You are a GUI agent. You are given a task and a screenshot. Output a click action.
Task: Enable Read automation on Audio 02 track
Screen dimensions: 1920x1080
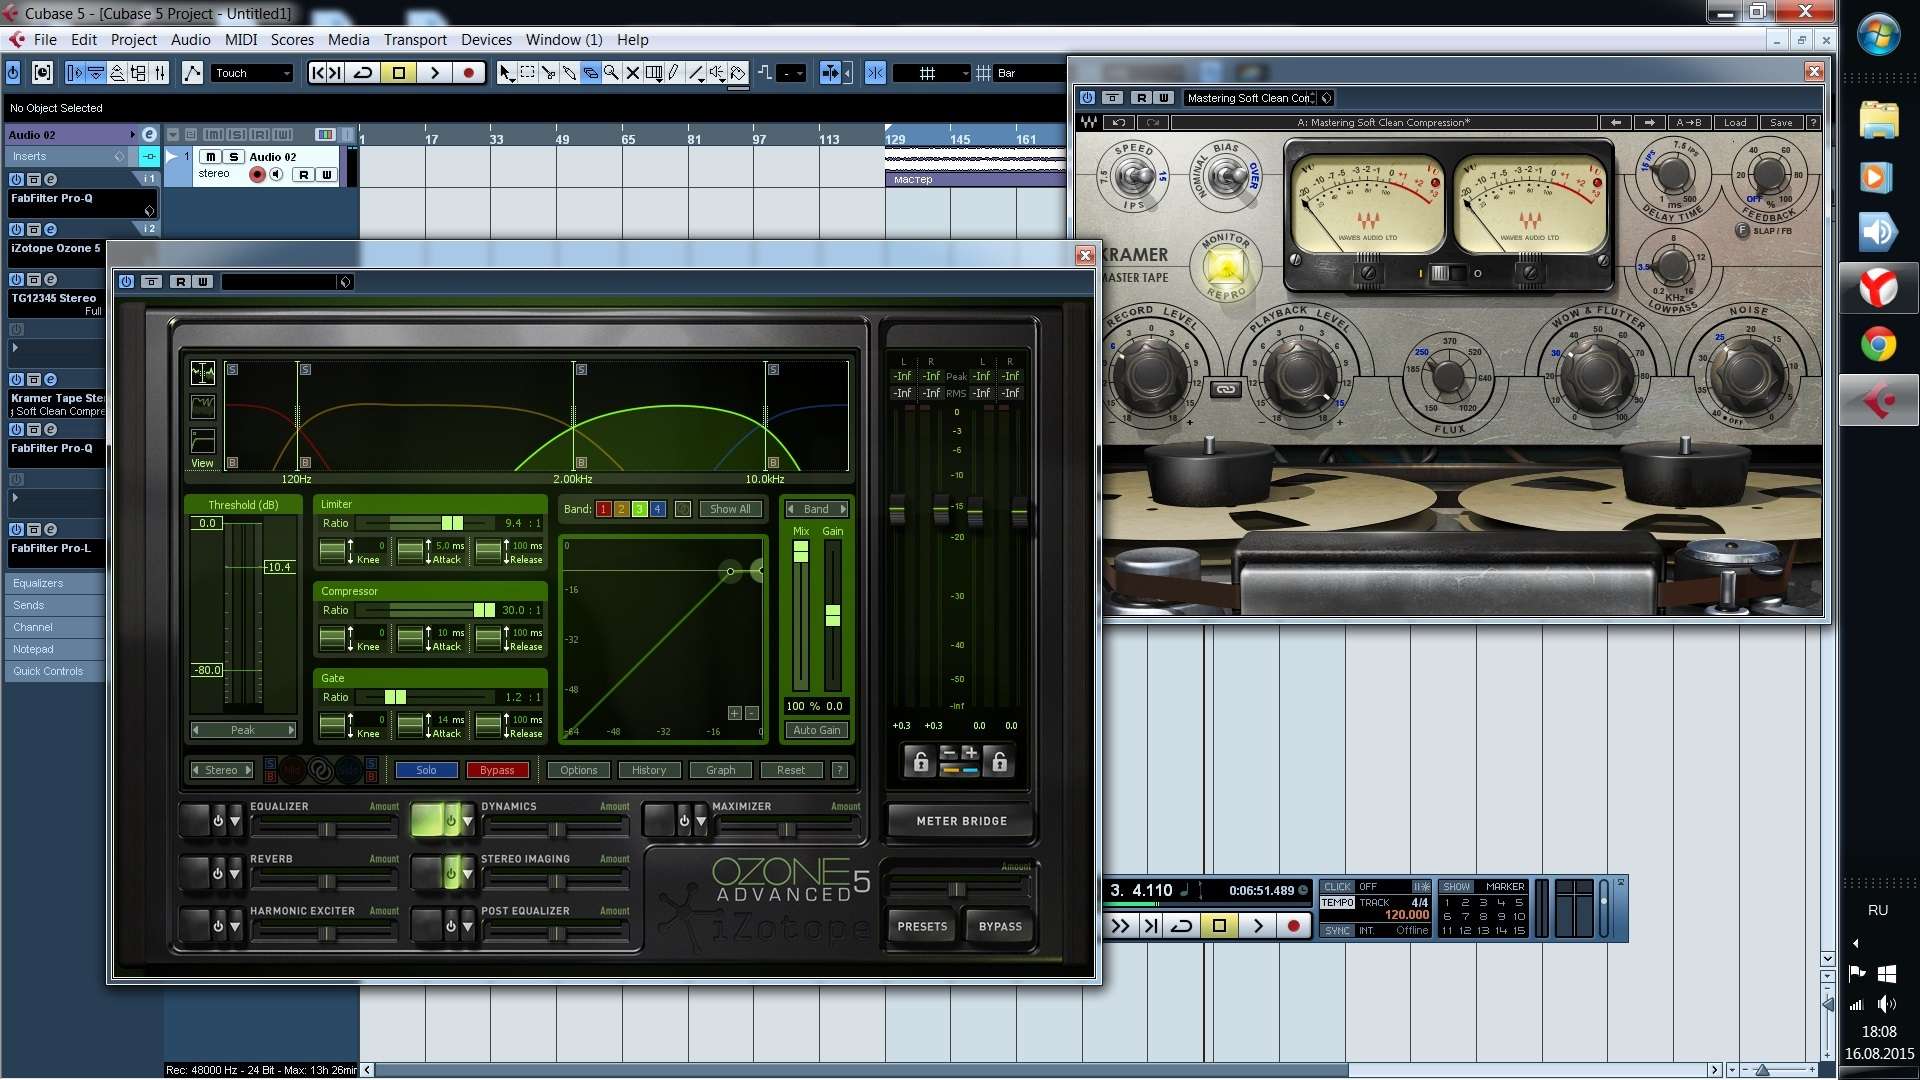click(x=304, y=174)
